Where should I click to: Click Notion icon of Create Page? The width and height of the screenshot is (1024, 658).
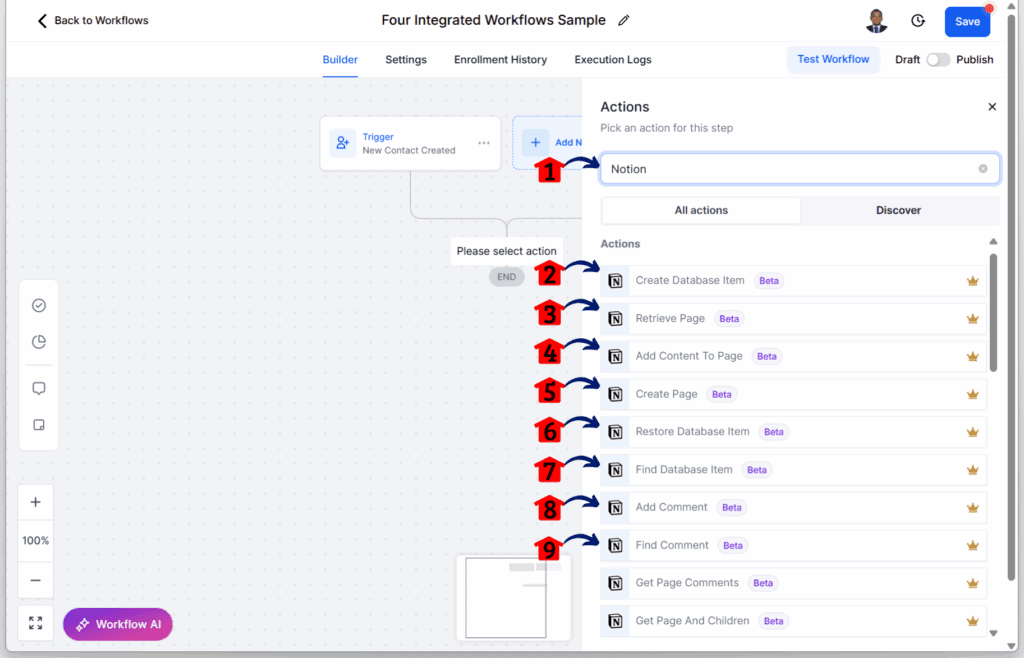tap(615, 394)
